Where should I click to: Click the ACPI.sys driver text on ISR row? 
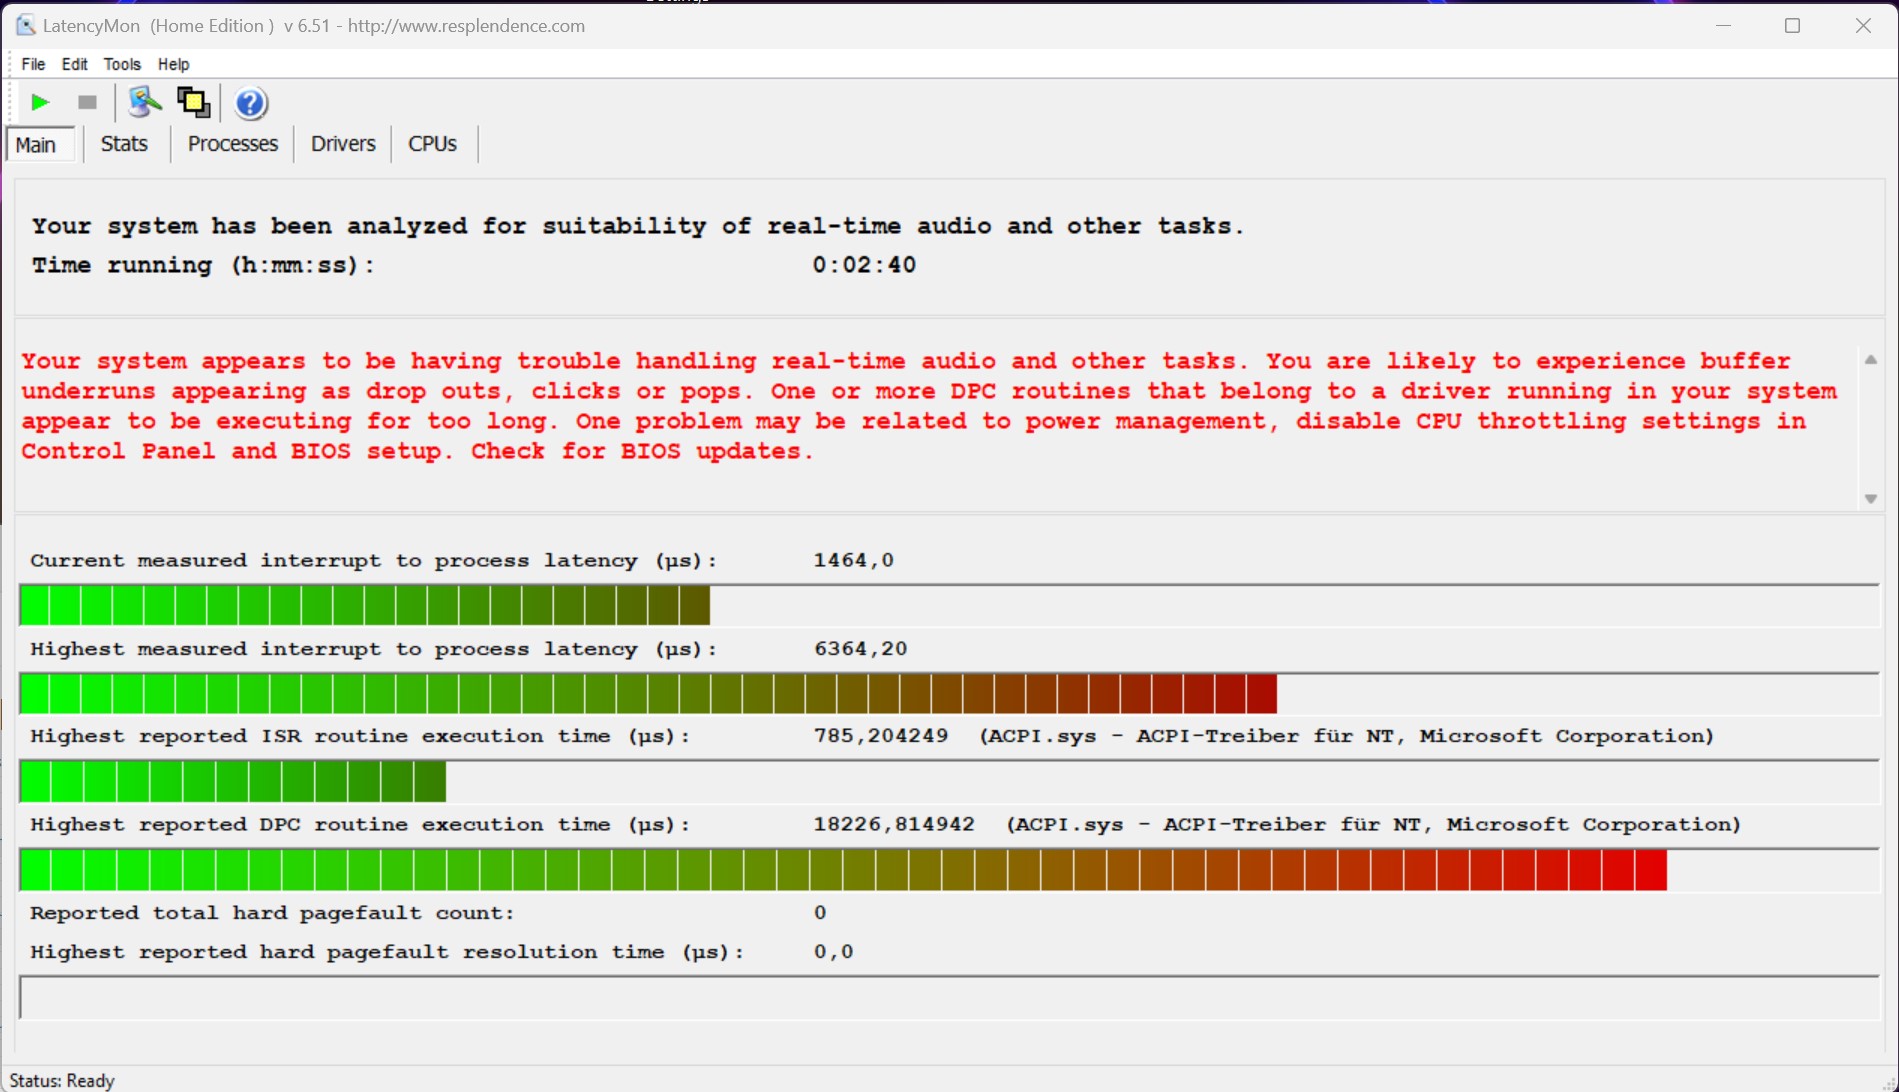click(1346, 736)
